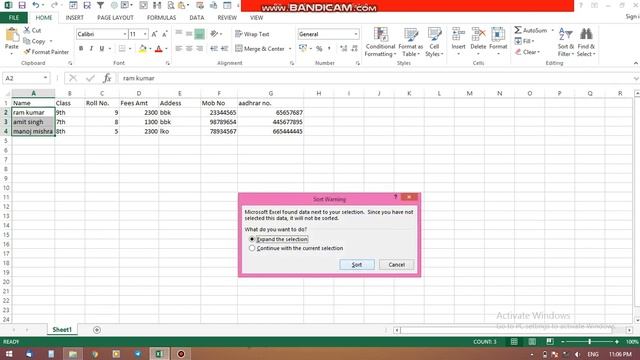The width and height of the screenshot is (640, 360).
Task: Switch to the FORMULAS tab
Action: pyautogui.click(x=161, y=18)
